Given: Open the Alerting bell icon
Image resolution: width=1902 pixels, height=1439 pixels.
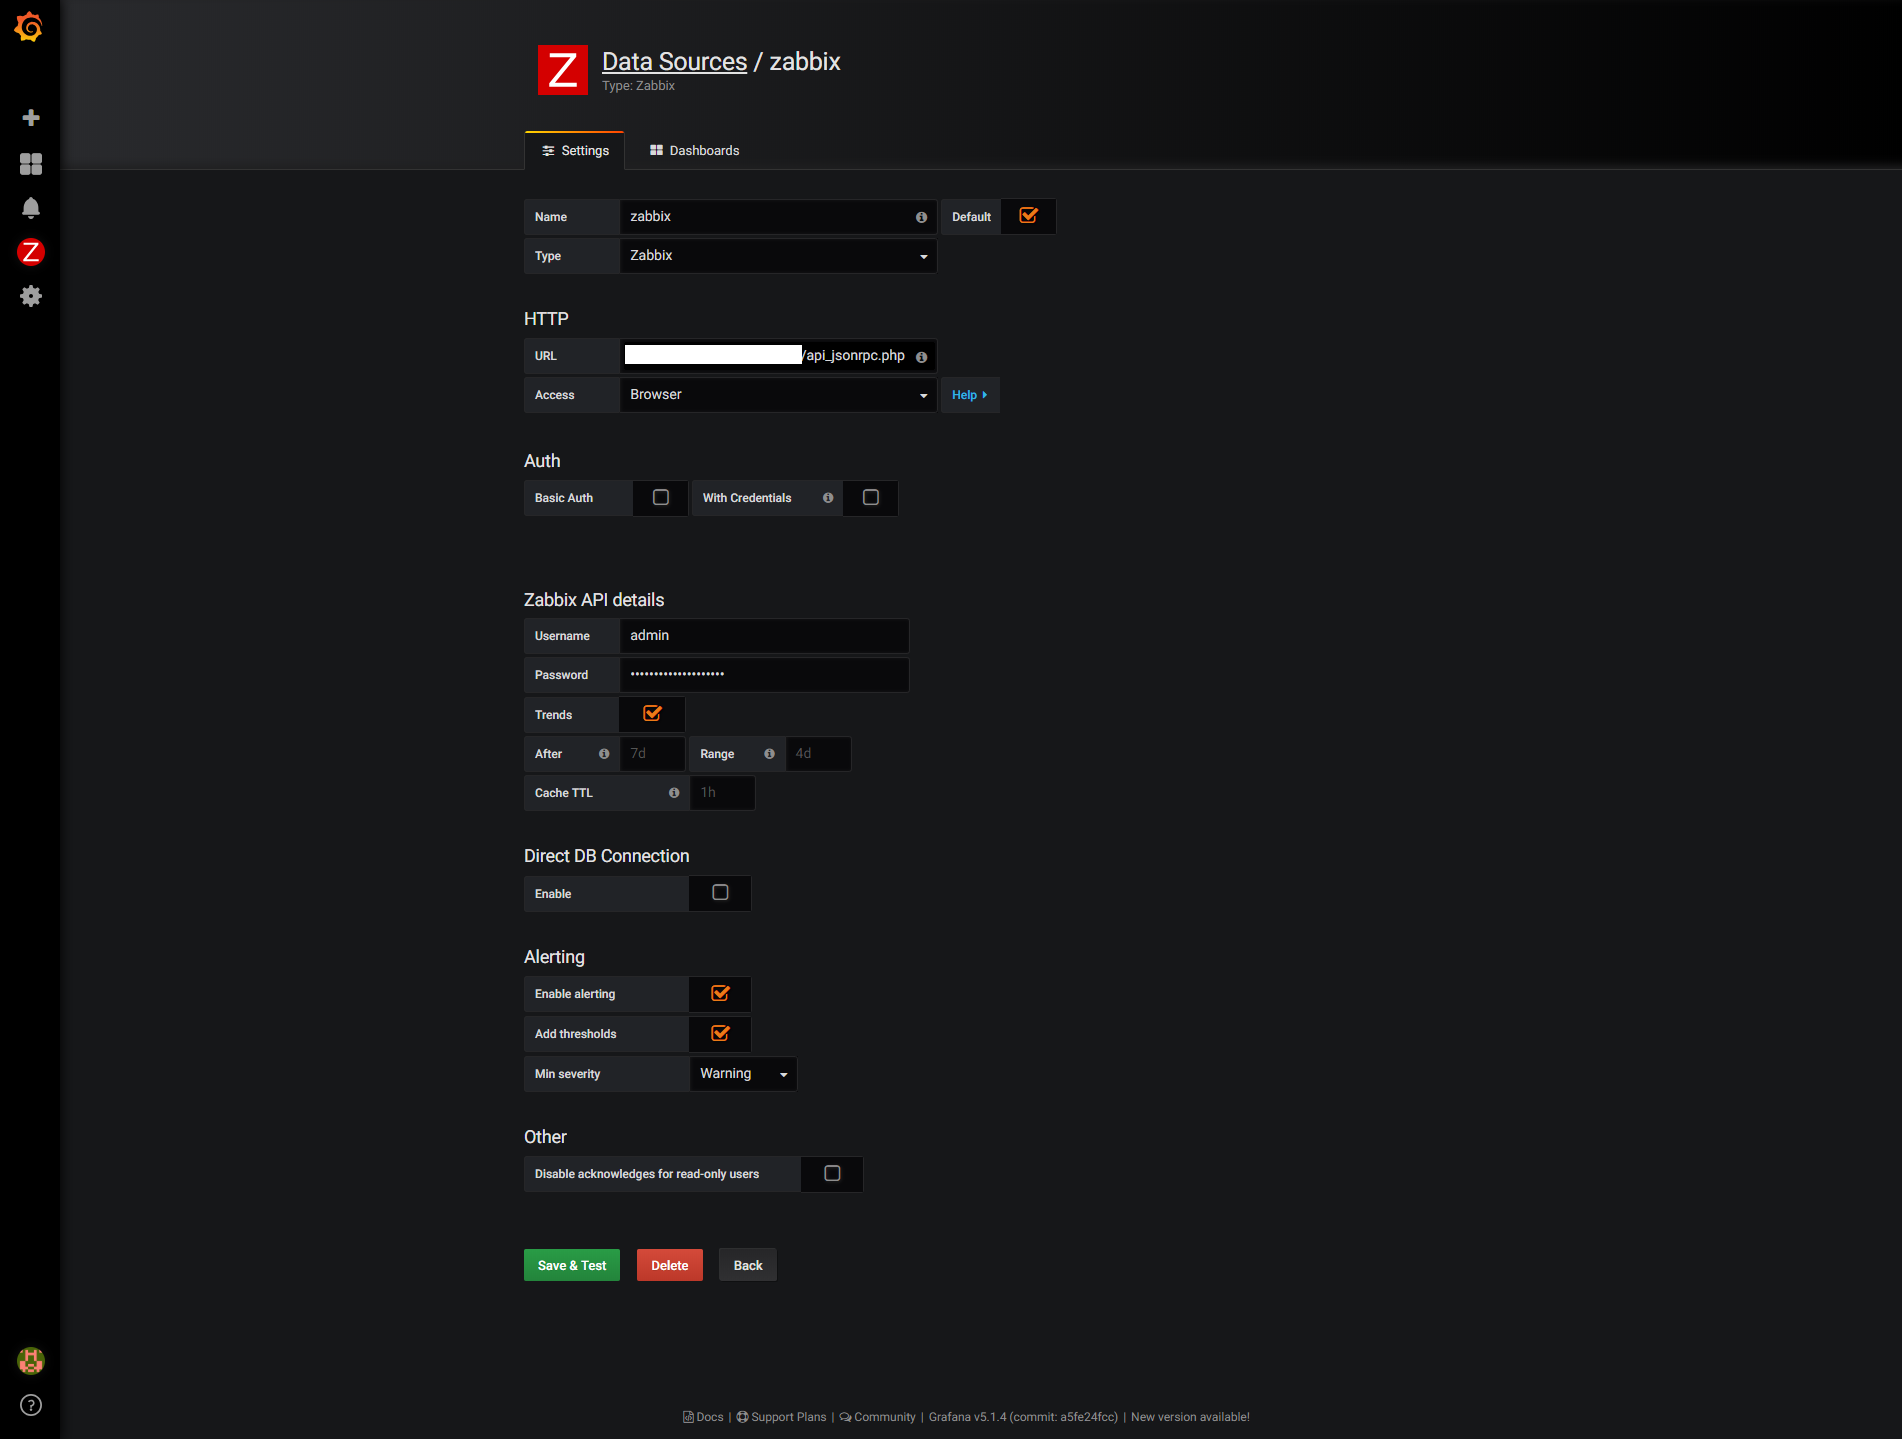Looking at the screenshot, I should pos(31,208).
